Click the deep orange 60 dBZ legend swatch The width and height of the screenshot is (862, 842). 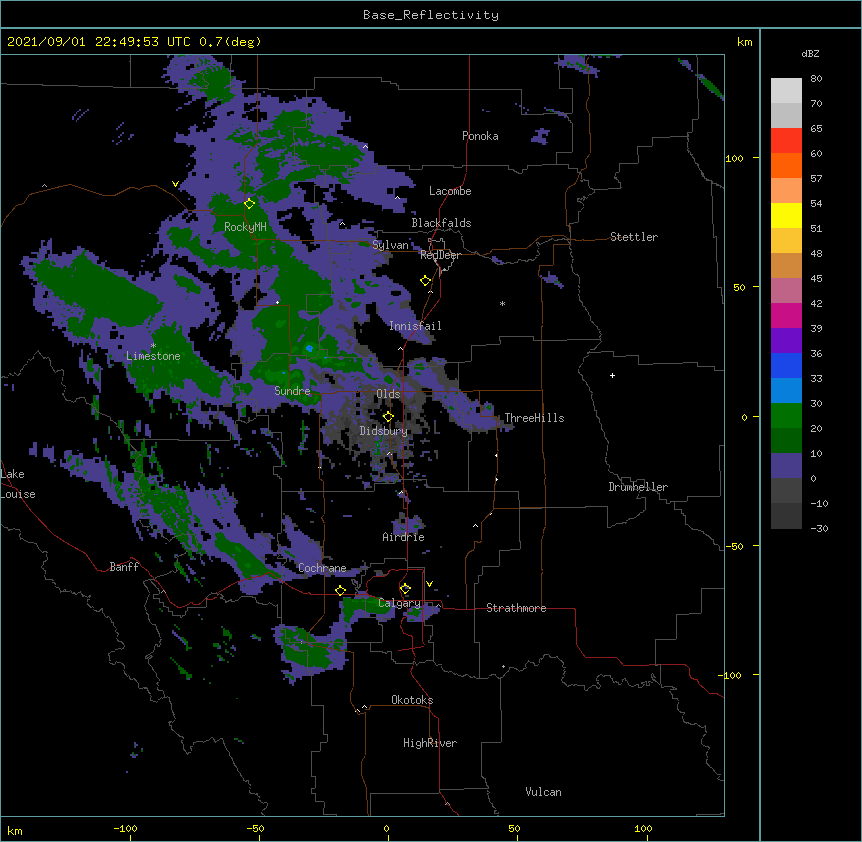(786, 165)
